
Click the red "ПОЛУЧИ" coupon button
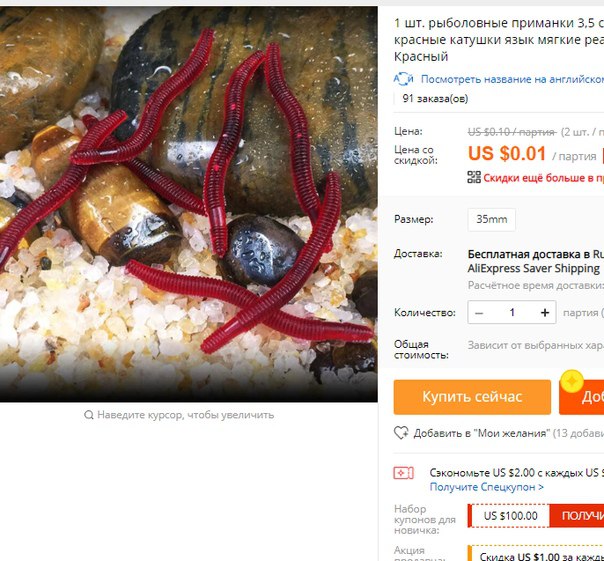click(x=577, y=516)
